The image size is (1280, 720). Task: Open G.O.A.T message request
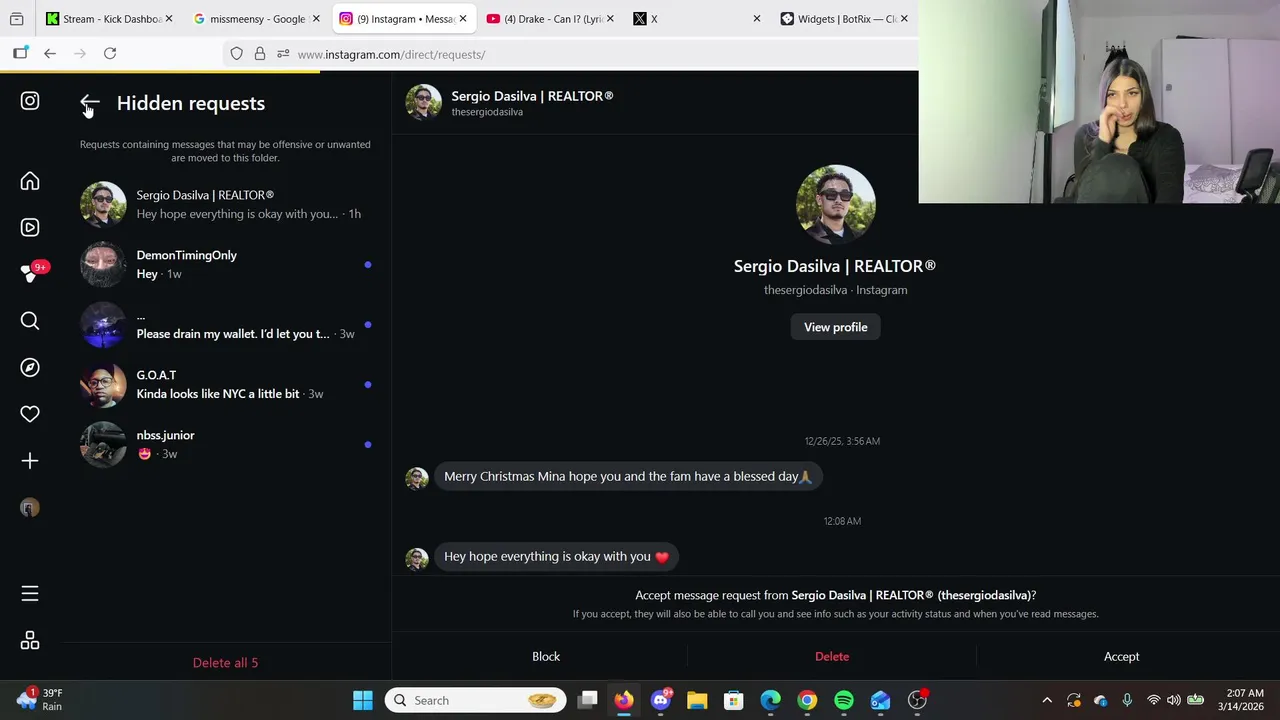point(227,384)
